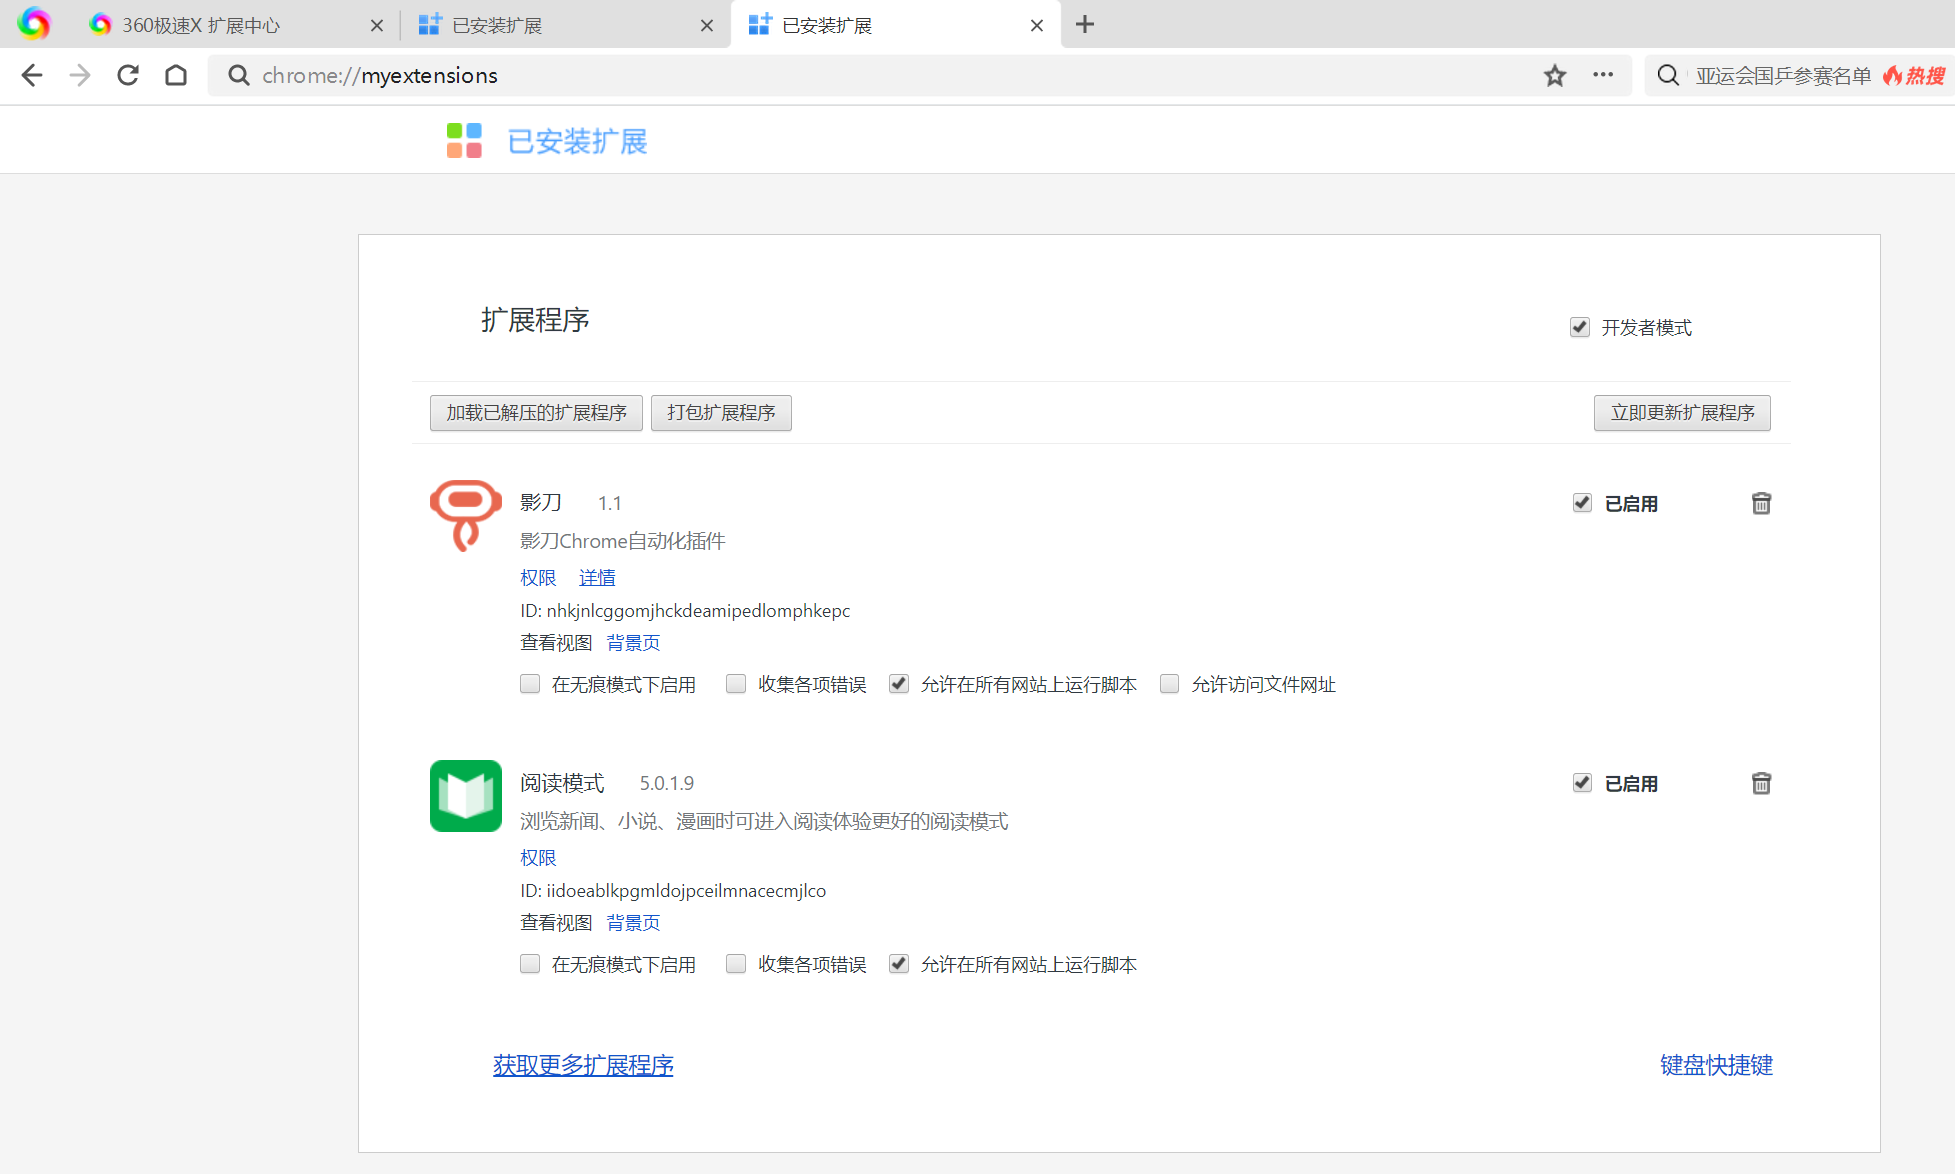
Task: Click the browser back arrow icon
Action: (x=32, y=76)
